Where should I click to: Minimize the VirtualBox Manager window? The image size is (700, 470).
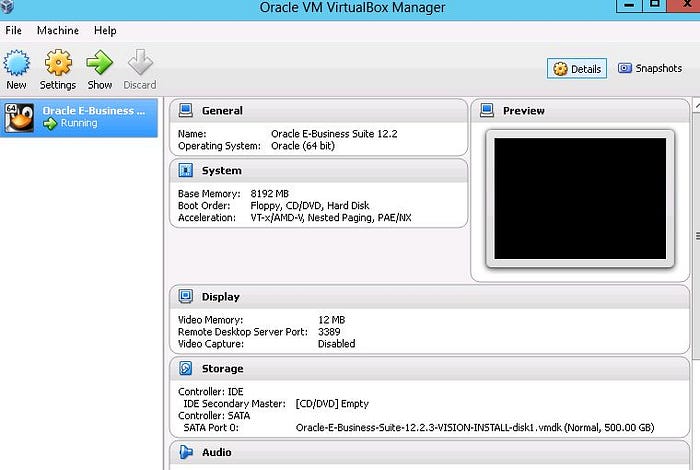pos(629,5)
